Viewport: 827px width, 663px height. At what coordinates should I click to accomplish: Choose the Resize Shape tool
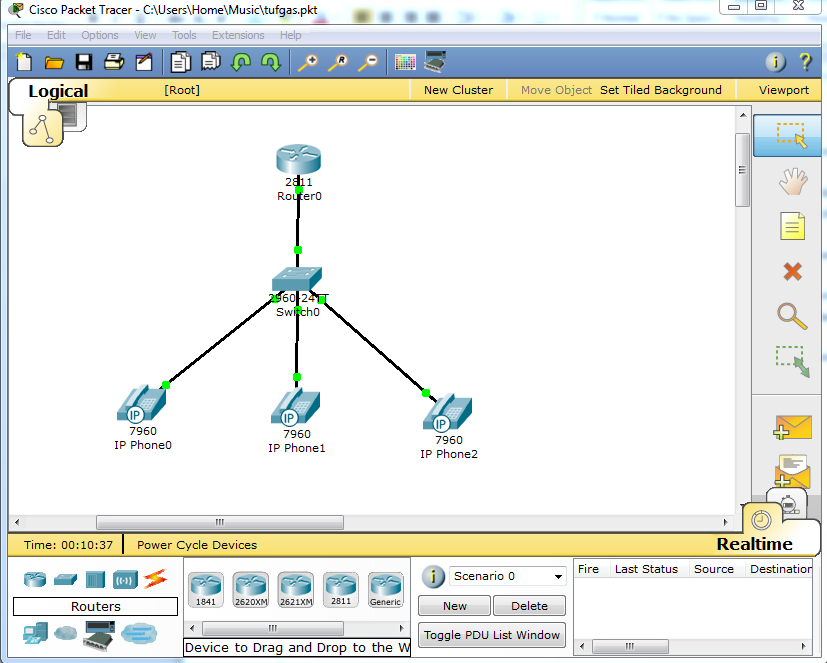792,361
